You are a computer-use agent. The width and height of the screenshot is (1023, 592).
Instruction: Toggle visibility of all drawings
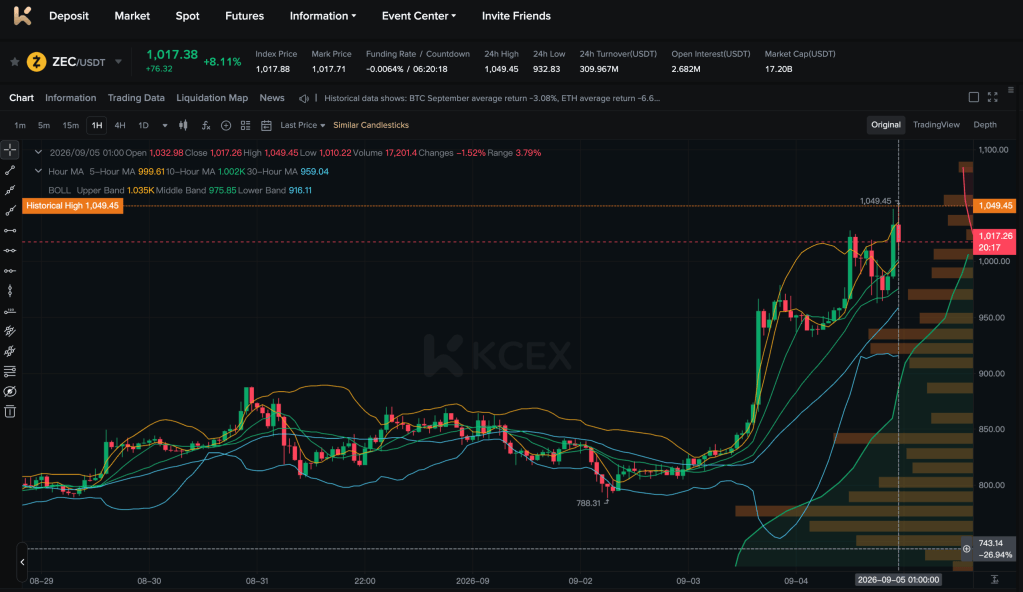point(10,392)
